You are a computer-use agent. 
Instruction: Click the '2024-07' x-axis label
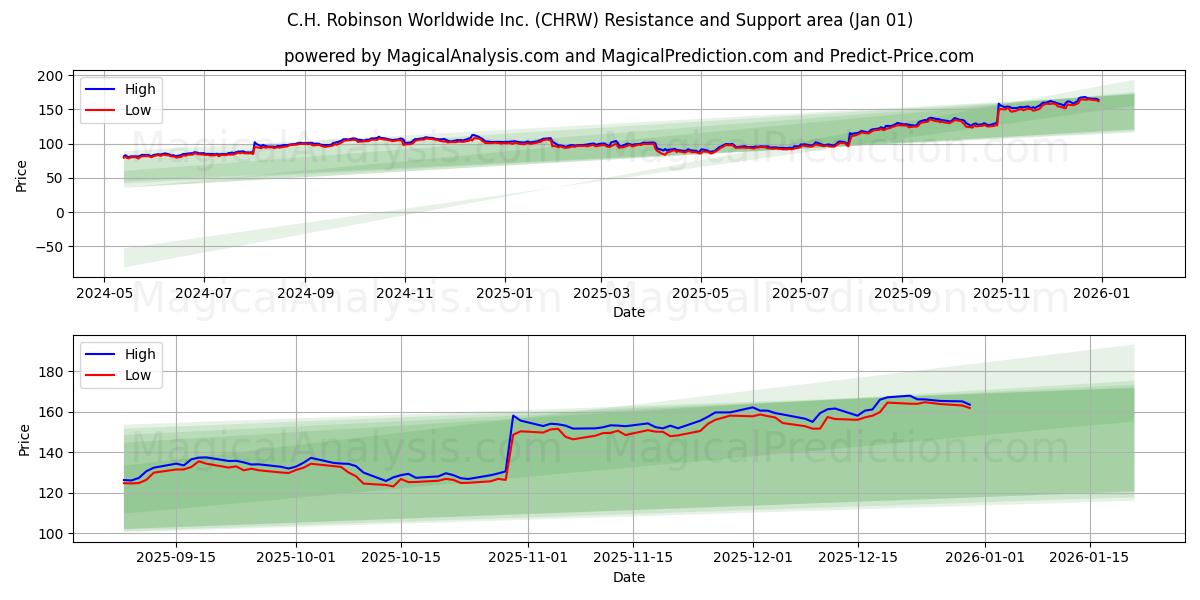point(204,293)
